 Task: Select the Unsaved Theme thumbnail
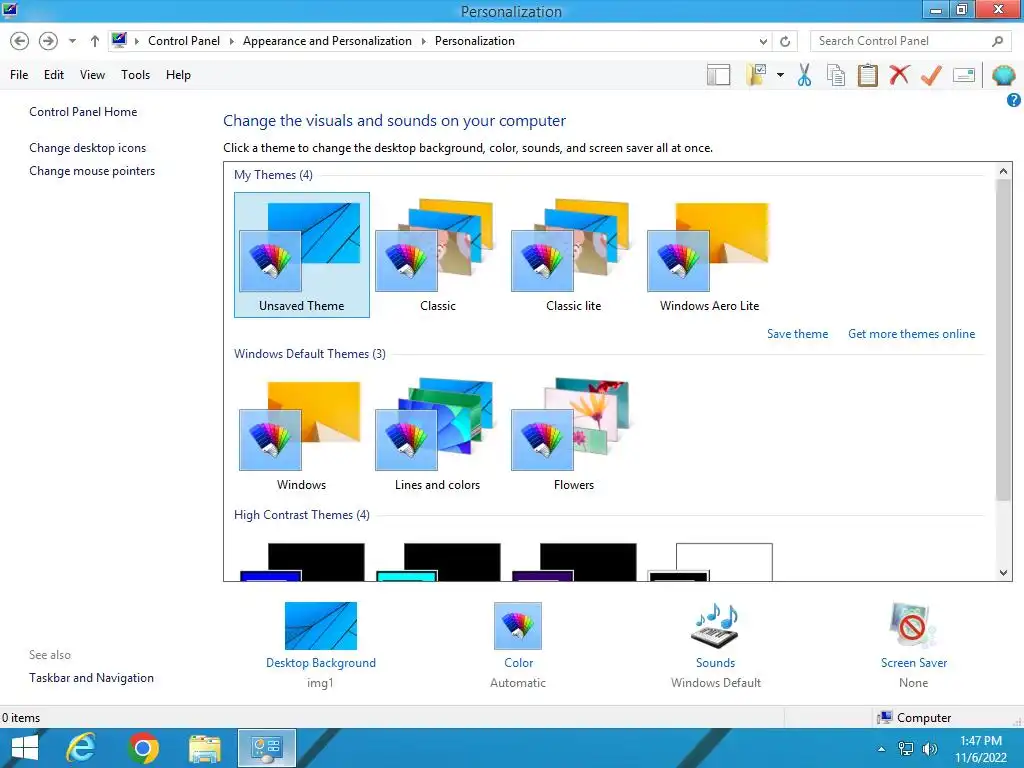302,255
